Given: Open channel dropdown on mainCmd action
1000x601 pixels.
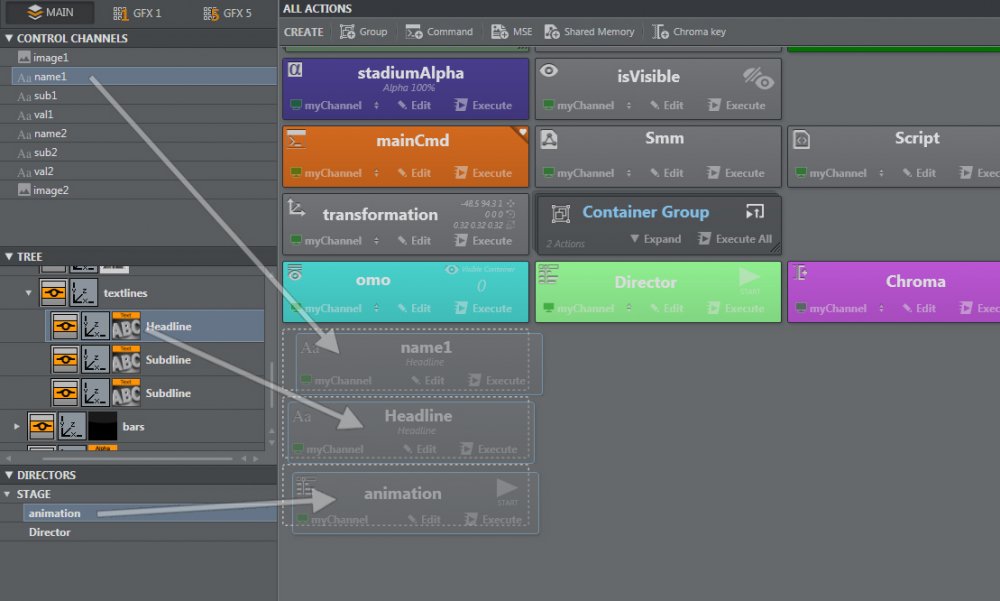Looking at the screenshot, I should (x=376, y=173).
